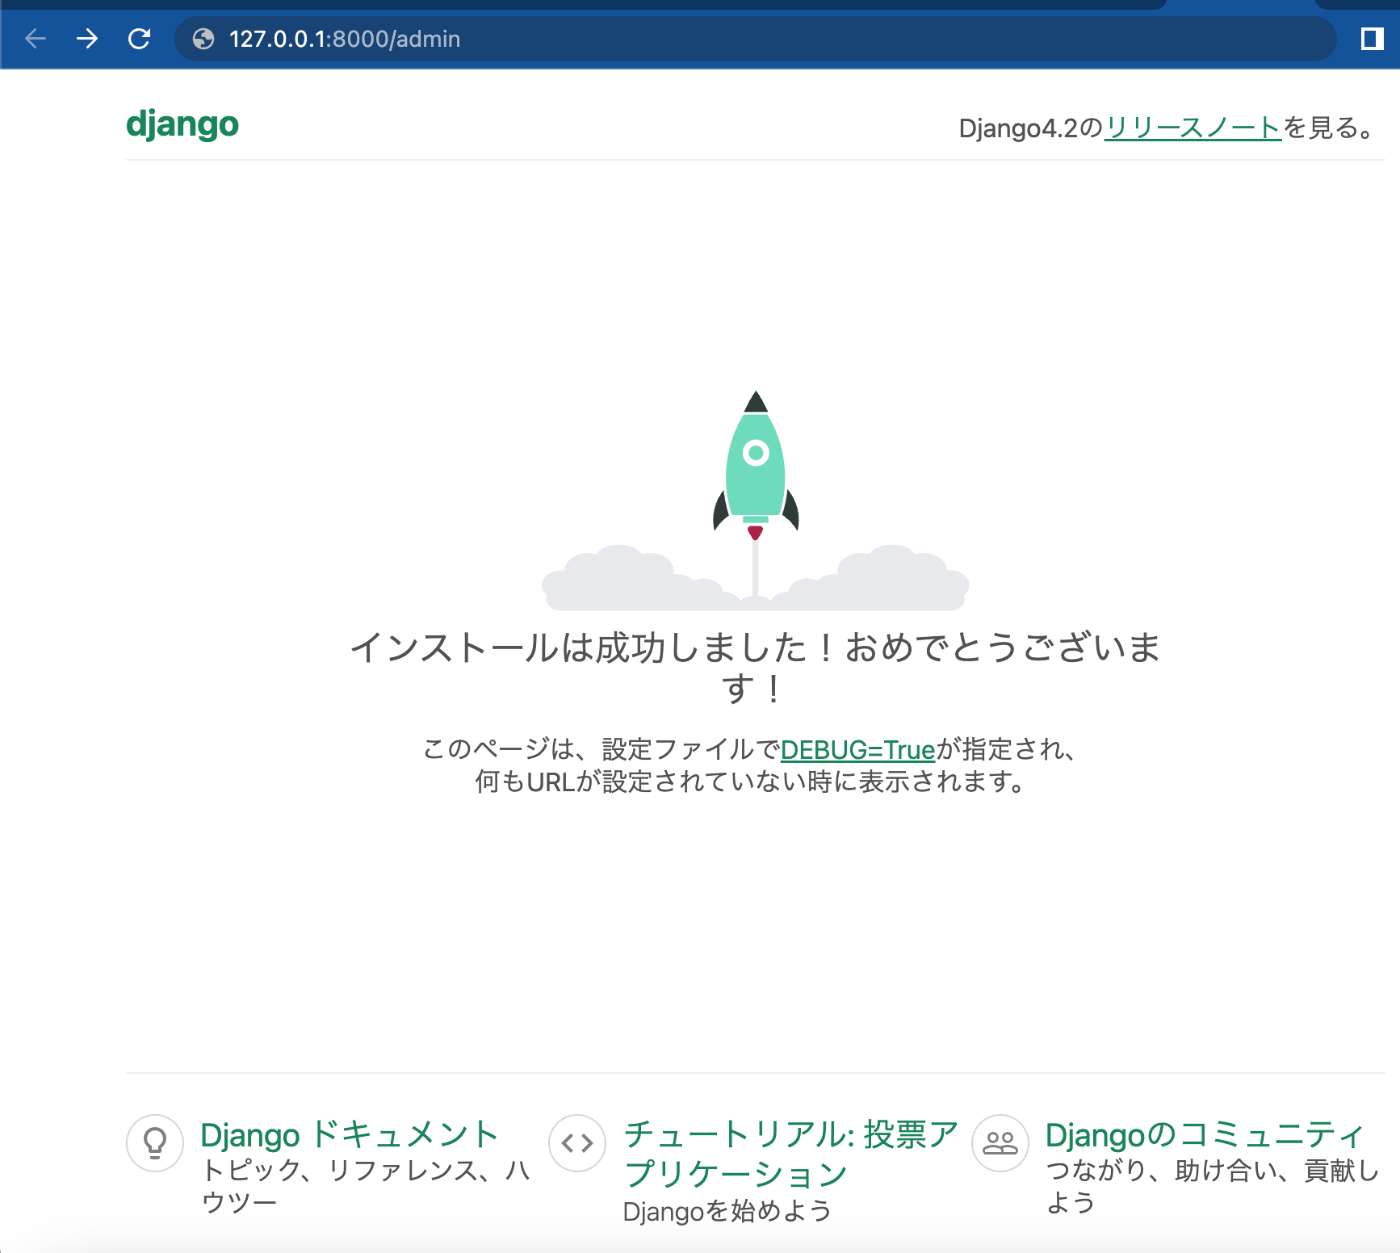Click the インストールは成功しました heading text

755,667
